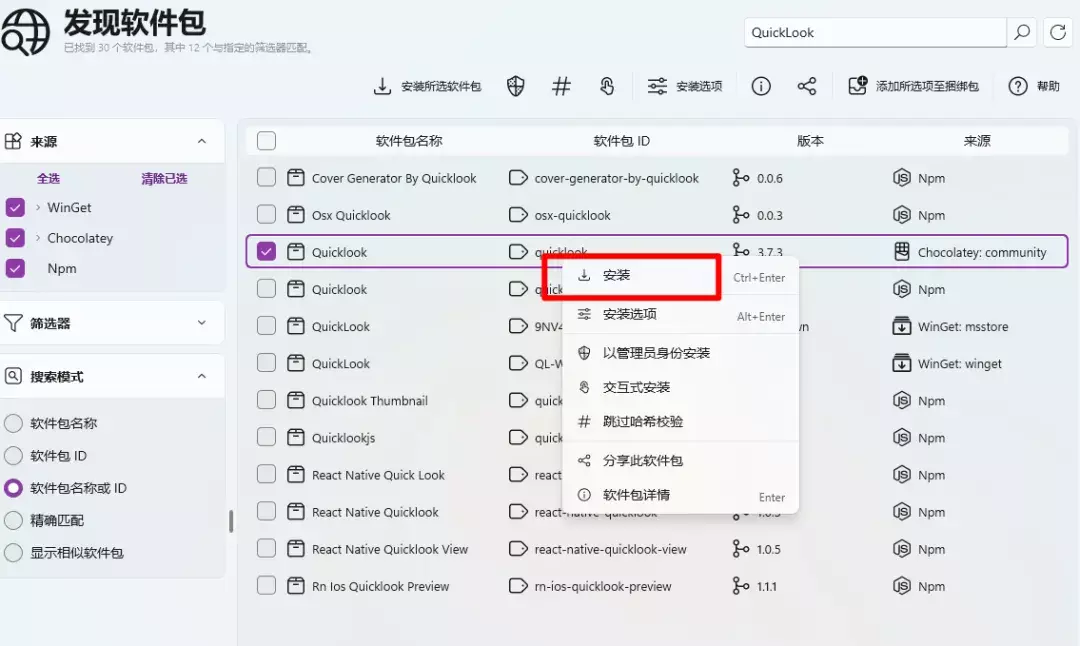Screen dimensions: 1080x646
Task: Uncheck the Chocolatey Quicklook row checkbox
Action: (267, 251)
